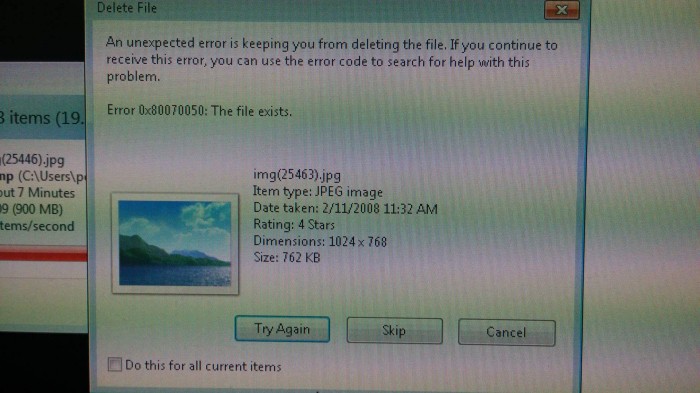Click the C:\Users path in background window
This screenshot has height=393, width=700.
(x=52, y=176)
